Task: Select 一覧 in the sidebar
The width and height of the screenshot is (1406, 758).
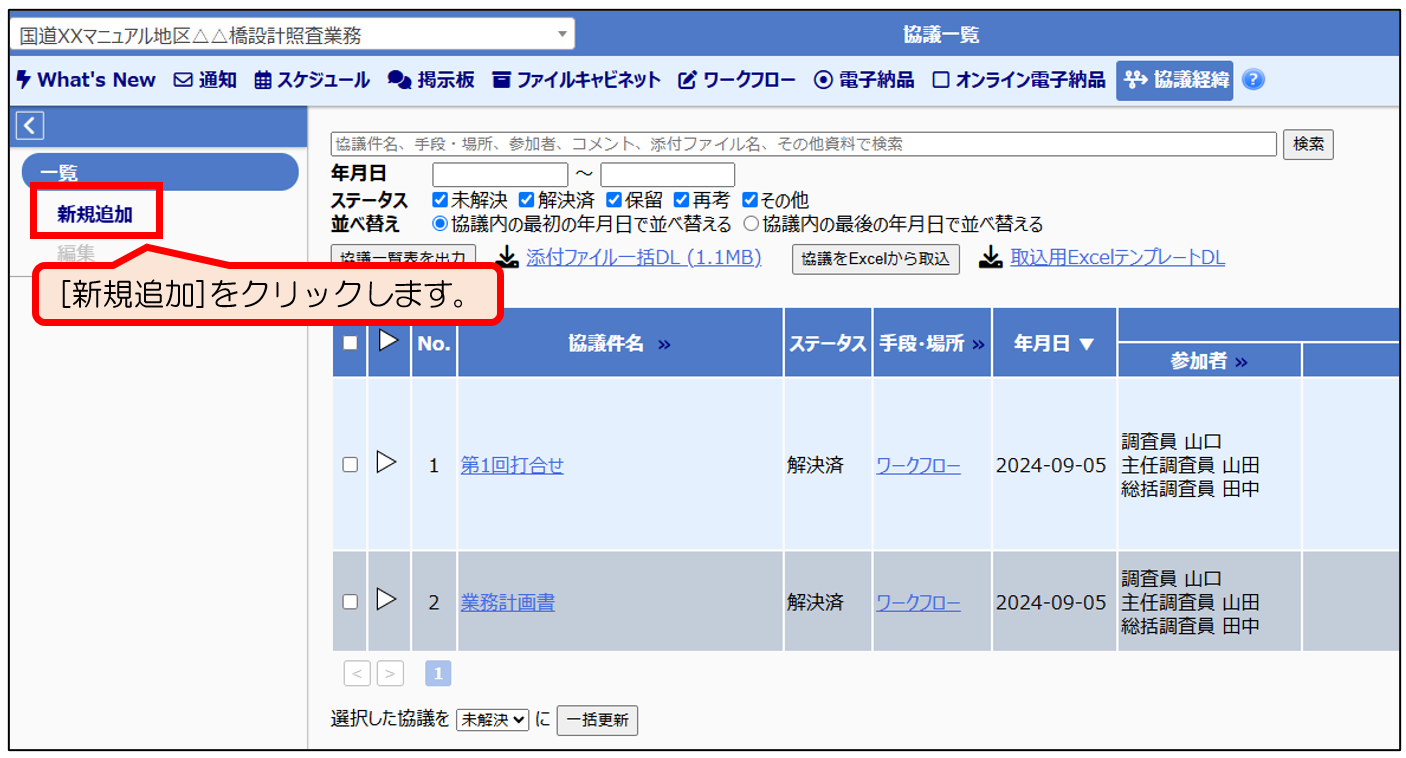Action: click(160, 172)
